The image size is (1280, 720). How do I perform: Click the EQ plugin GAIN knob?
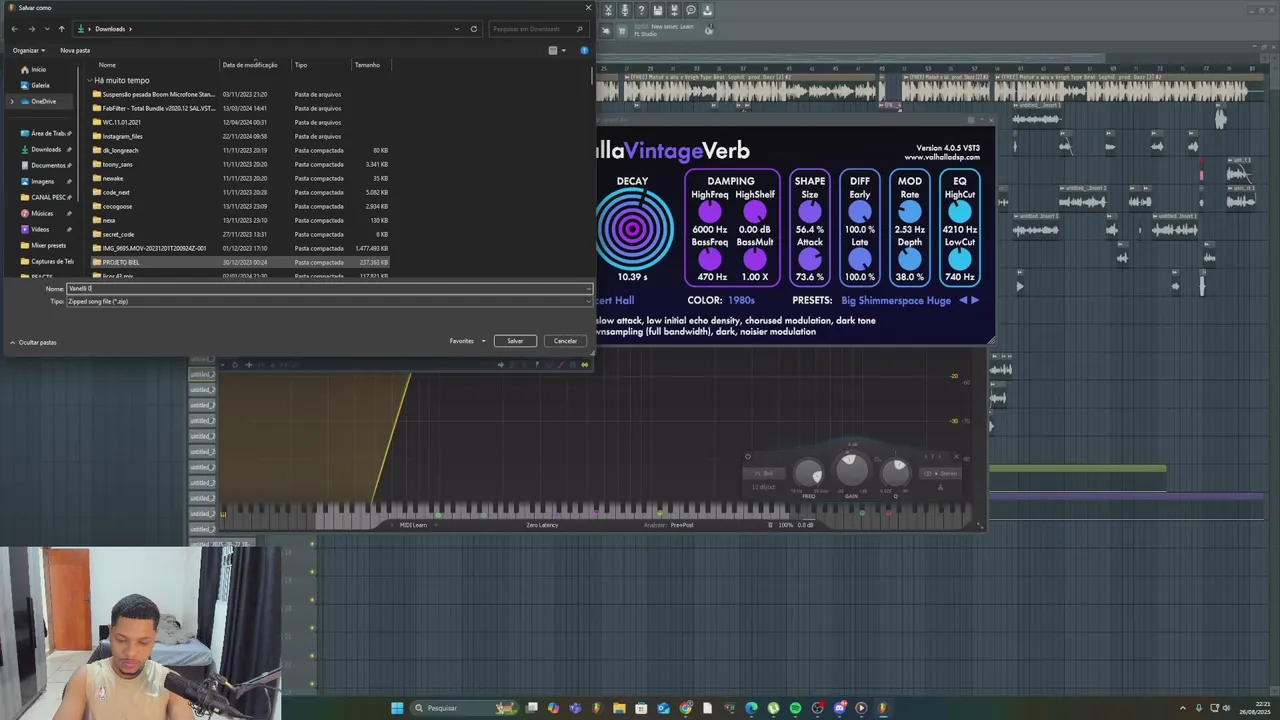tap(852, 468)
